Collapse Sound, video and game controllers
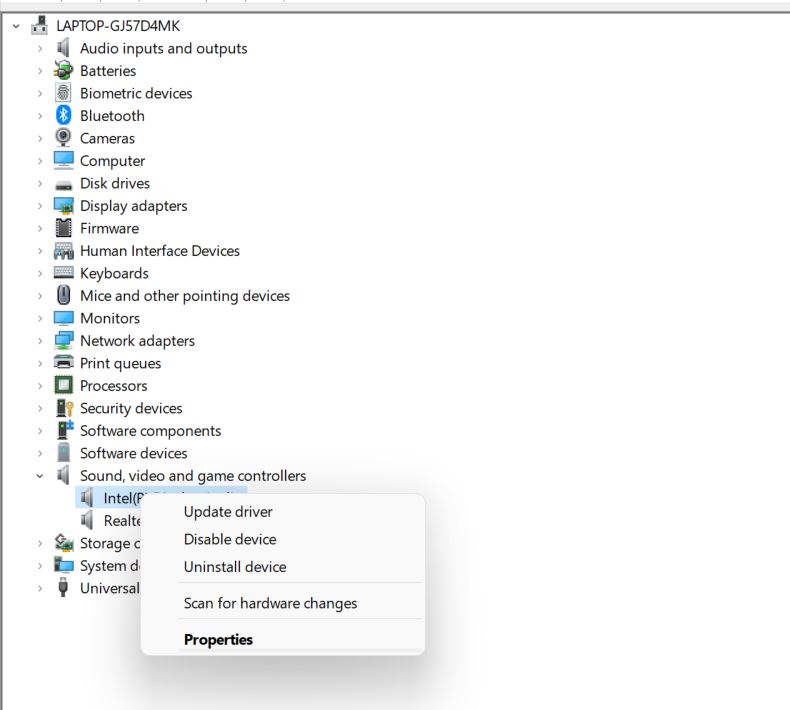The image size is (790, 710). (x=40, y=476)
